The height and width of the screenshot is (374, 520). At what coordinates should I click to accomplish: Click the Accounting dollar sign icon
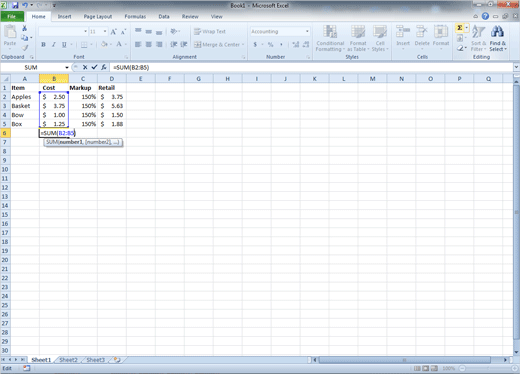point(255,44)
